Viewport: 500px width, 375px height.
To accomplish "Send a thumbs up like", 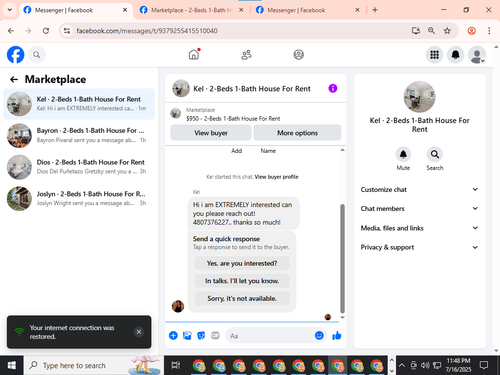I will click(337, 335).
